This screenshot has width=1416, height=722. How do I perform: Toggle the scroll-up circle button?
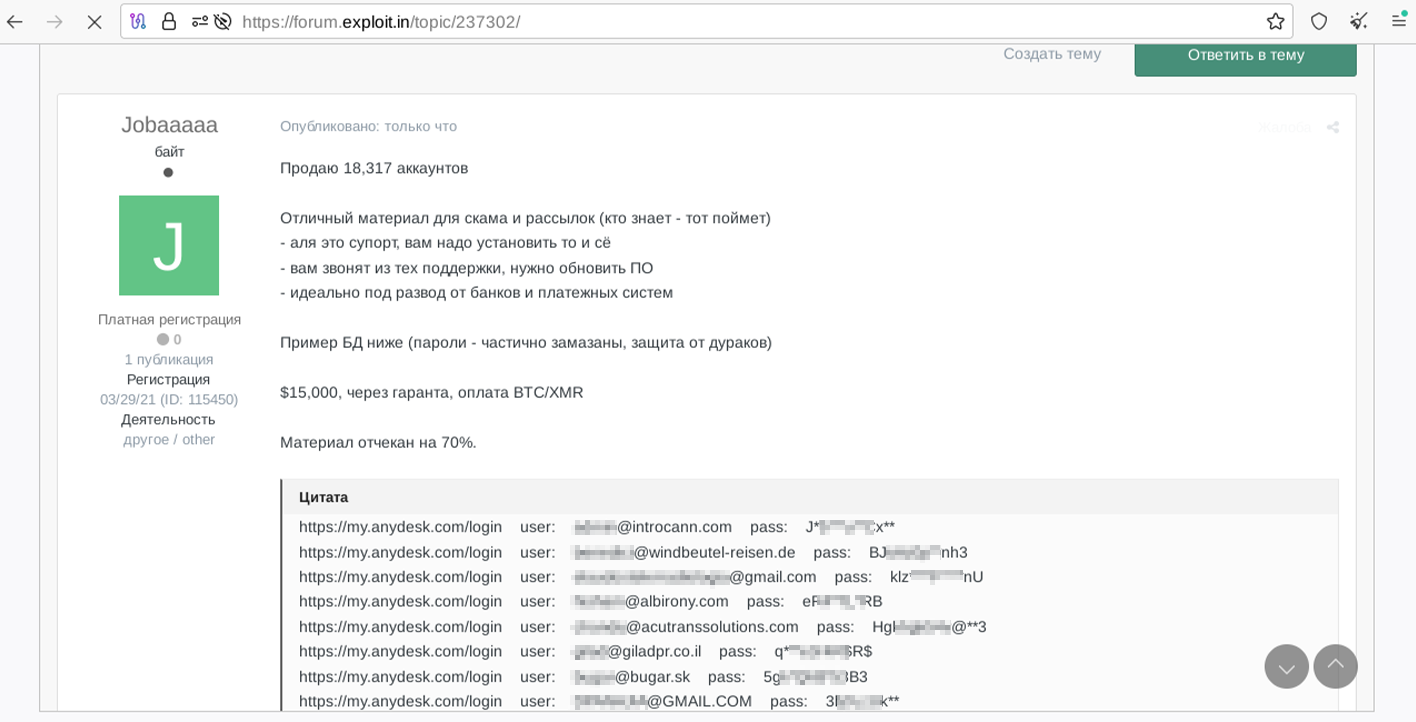(1335, 666)
